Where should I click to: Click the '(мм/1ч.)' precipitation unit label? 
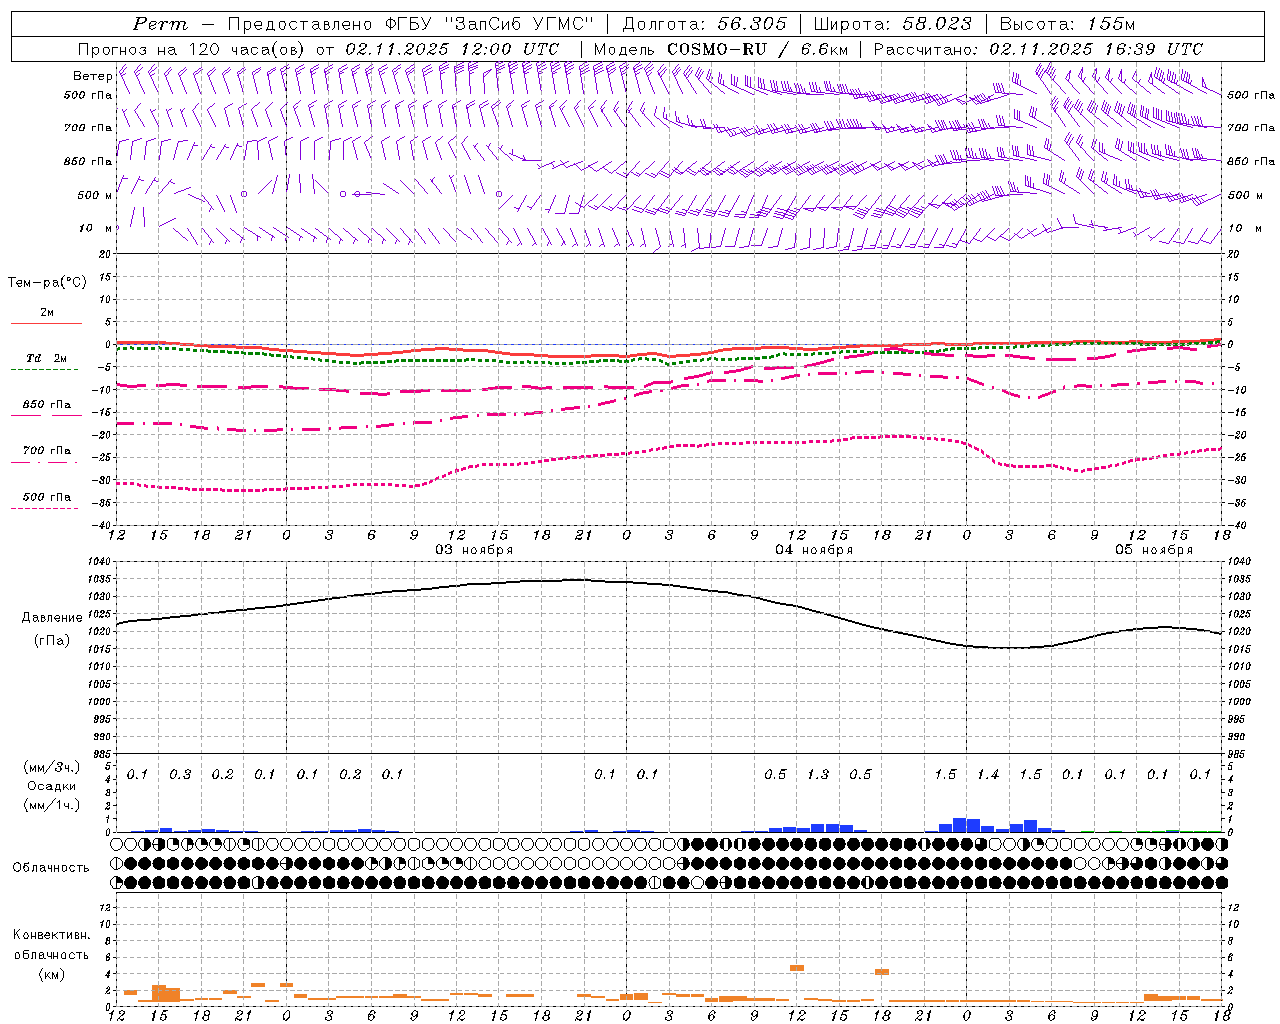[52, 805]
